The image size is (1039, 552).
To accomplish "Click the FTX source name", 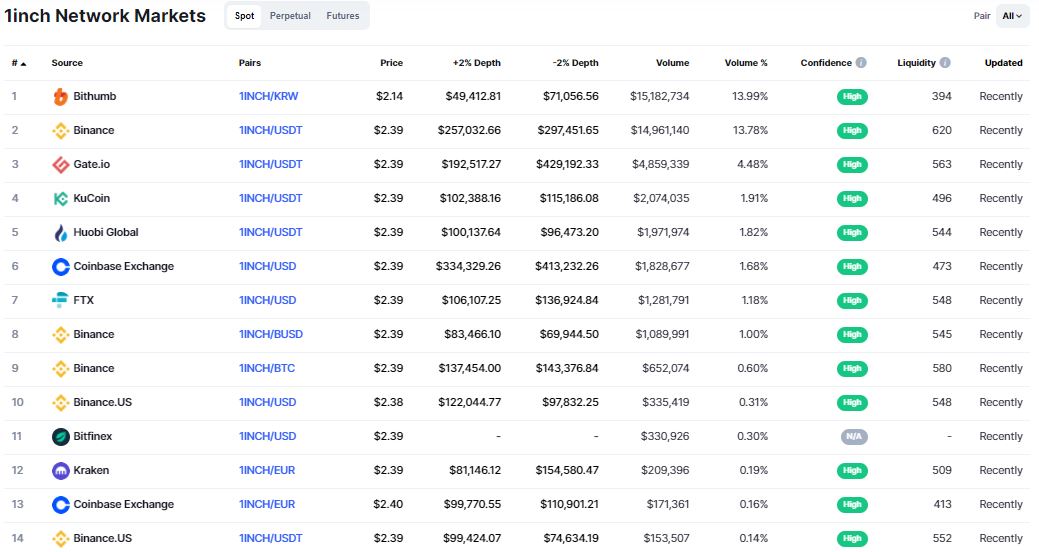I will click(x=83, y=300).
